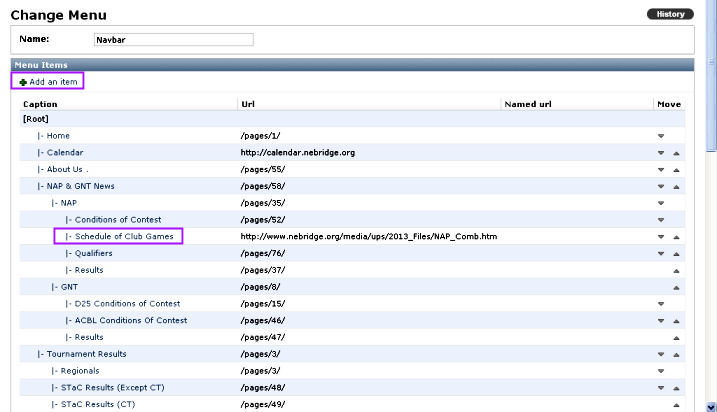Move Schedule of Club Games up

pos(676,237)
